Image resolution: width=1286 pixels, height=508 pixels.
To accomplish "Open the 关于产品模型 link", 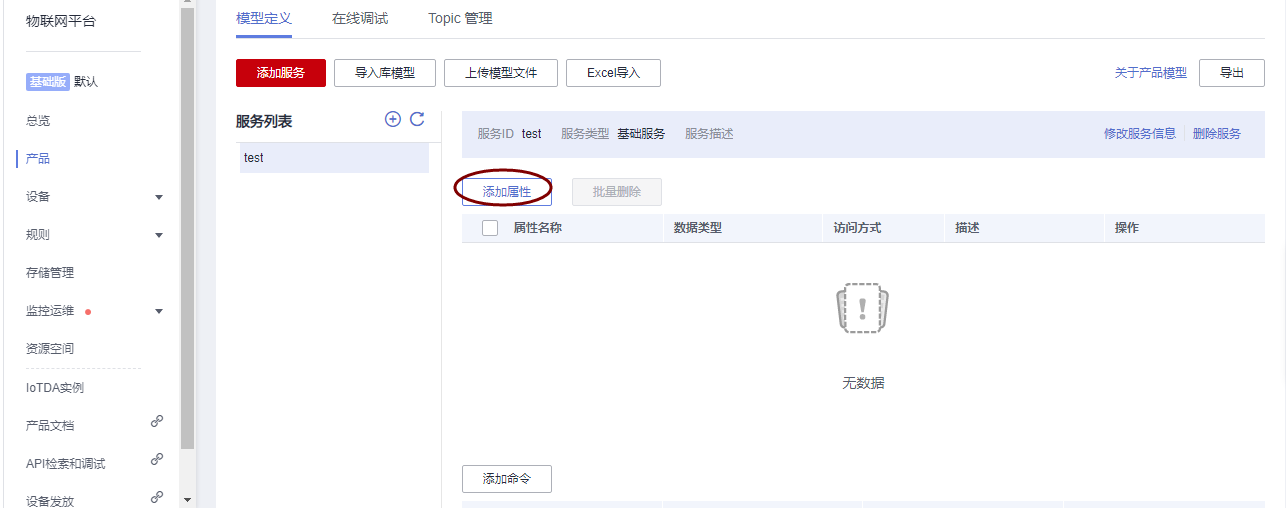I will pyautogui.click(x=1150, y=73).
